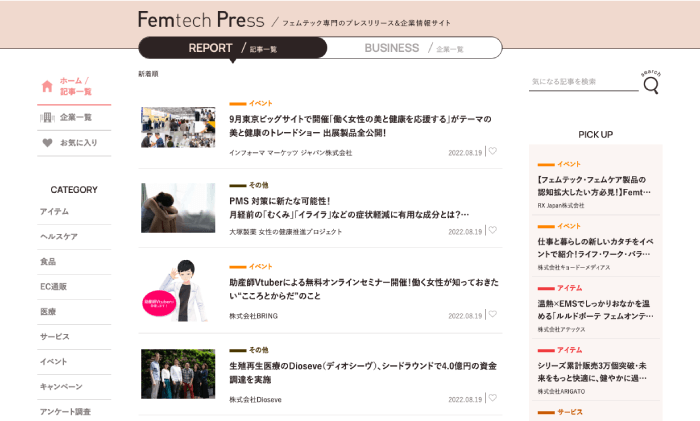This screenshot has height=421, width=700.
Task: Open the EC通販 category
Action: 55,286
